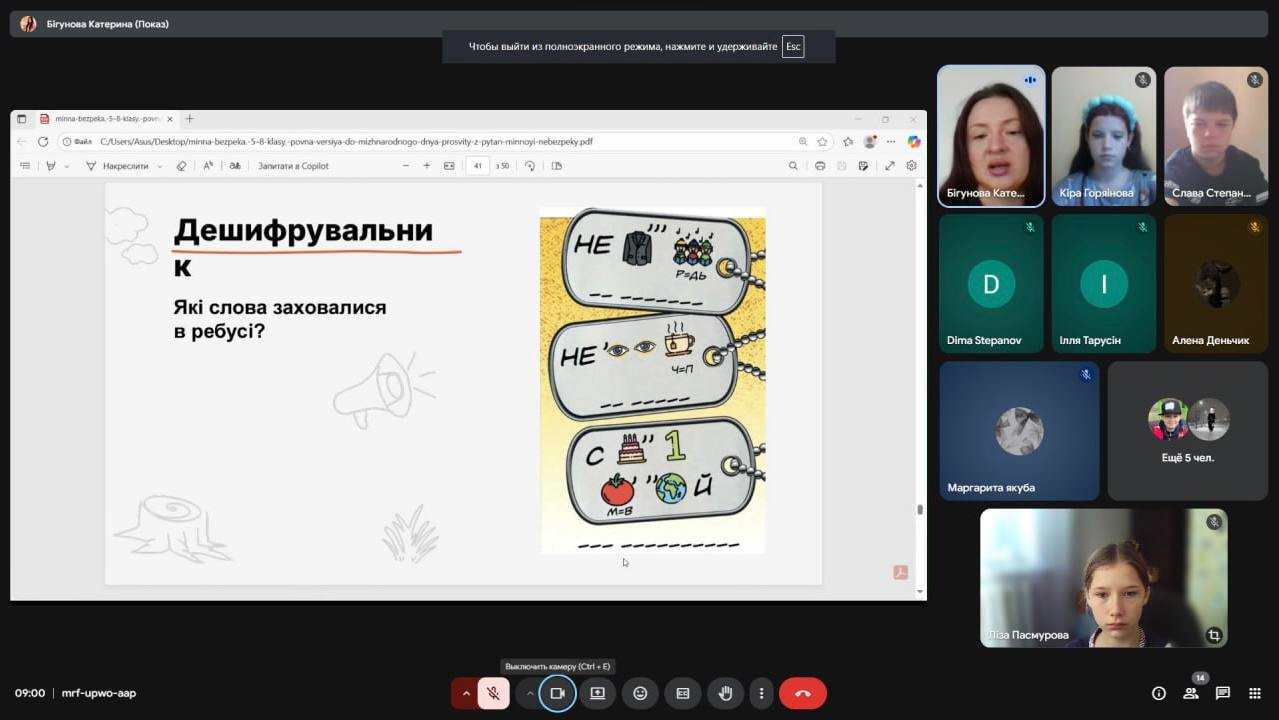The image size is (1279, 720).
Task: Open meeting details info icon
Action: tap(1158, 693)
